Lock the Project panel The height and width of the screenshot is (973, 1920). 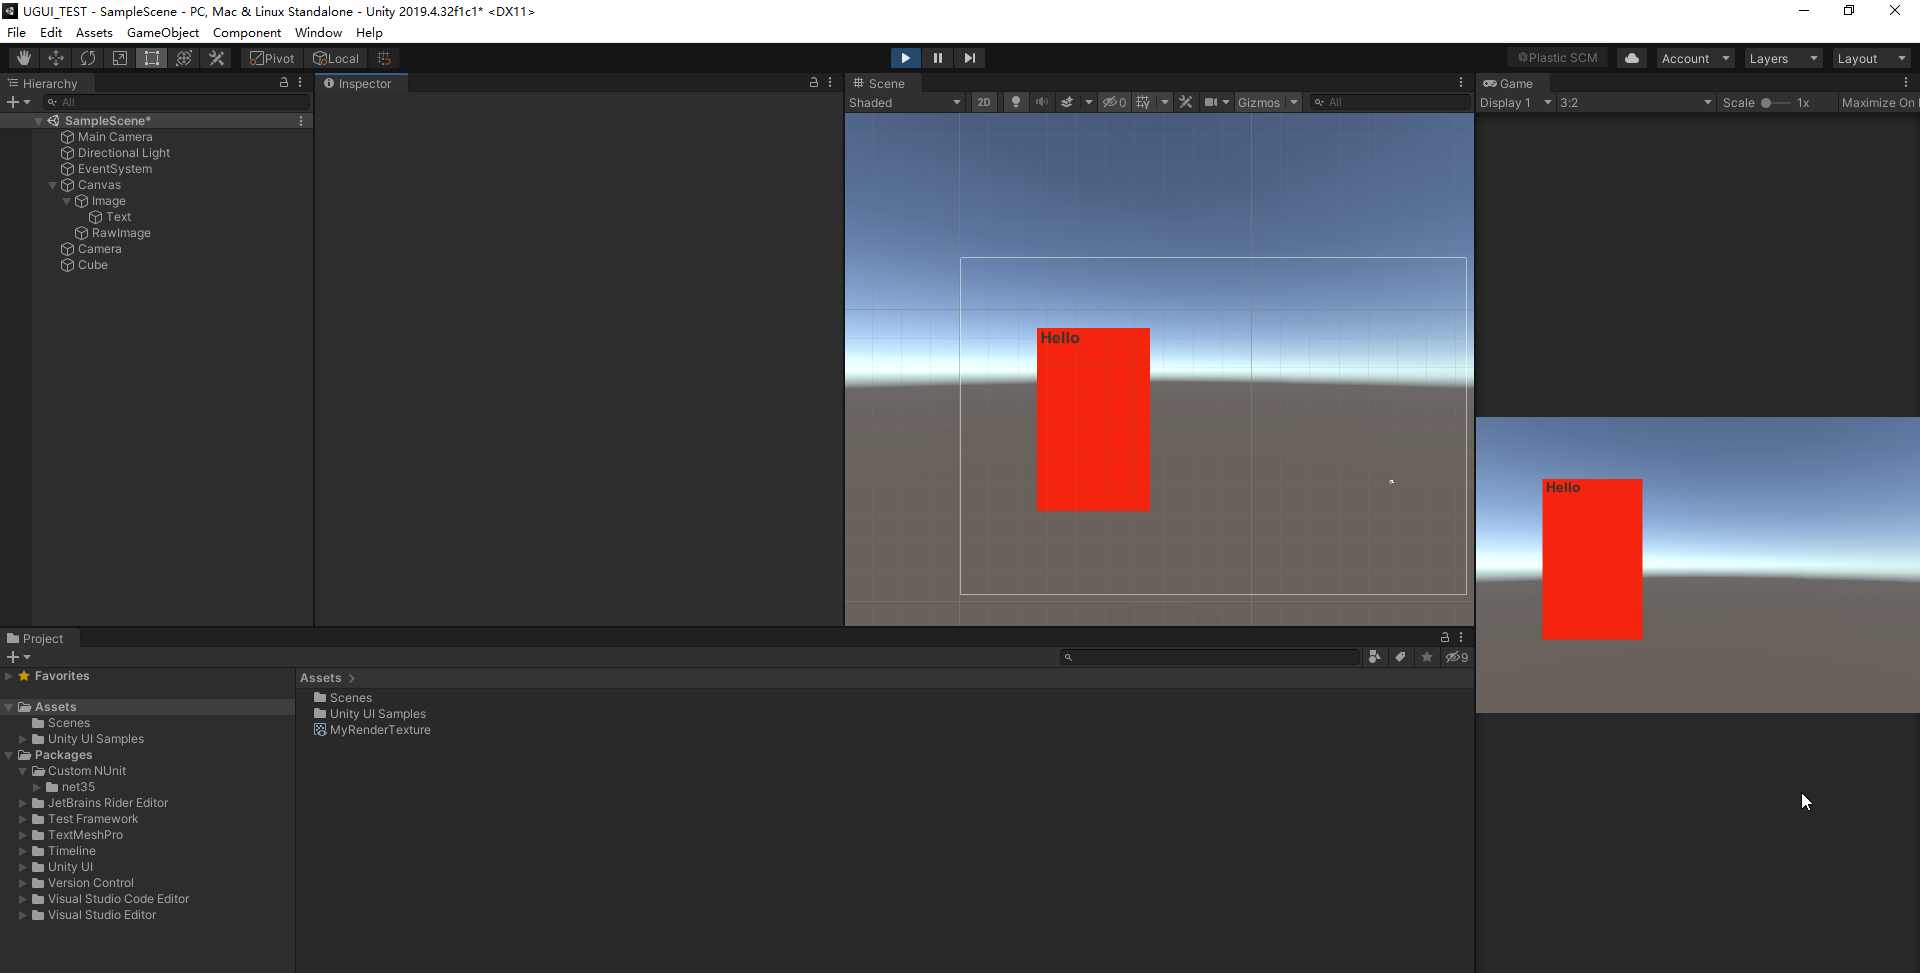click(1445, 637)
